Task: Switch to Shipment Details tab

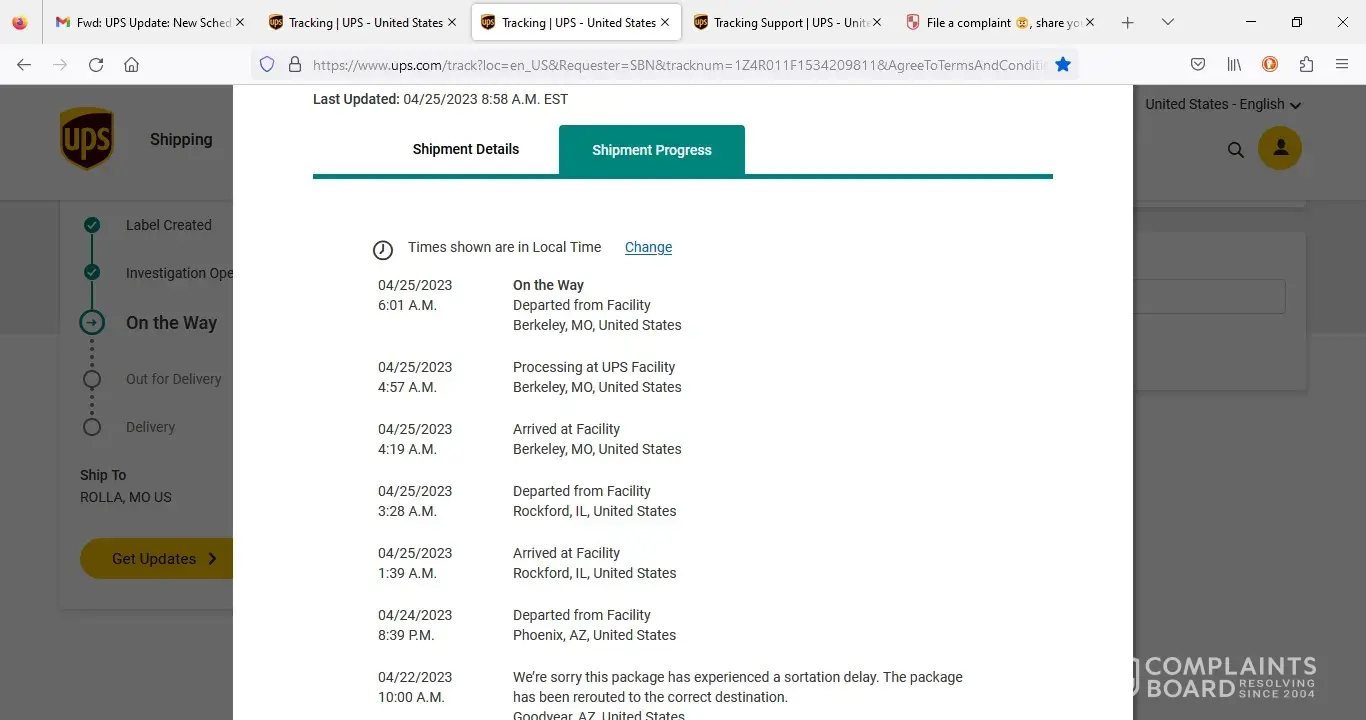Action: click(x=465, y=149)
